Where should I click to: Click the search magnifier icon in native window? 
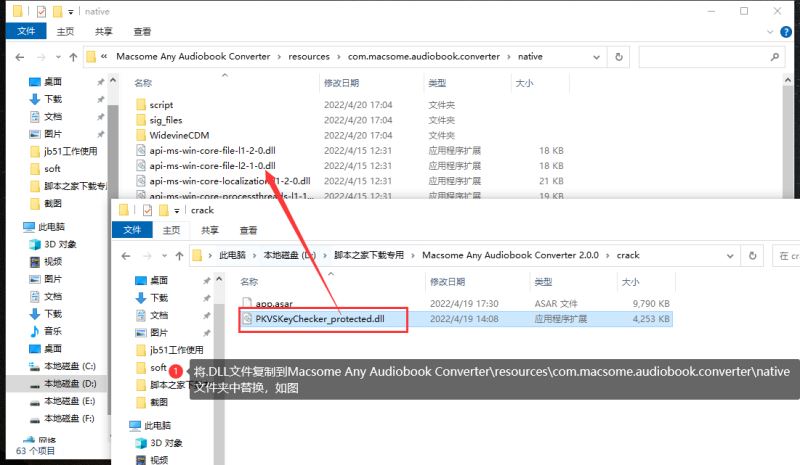tap(775, 57)
